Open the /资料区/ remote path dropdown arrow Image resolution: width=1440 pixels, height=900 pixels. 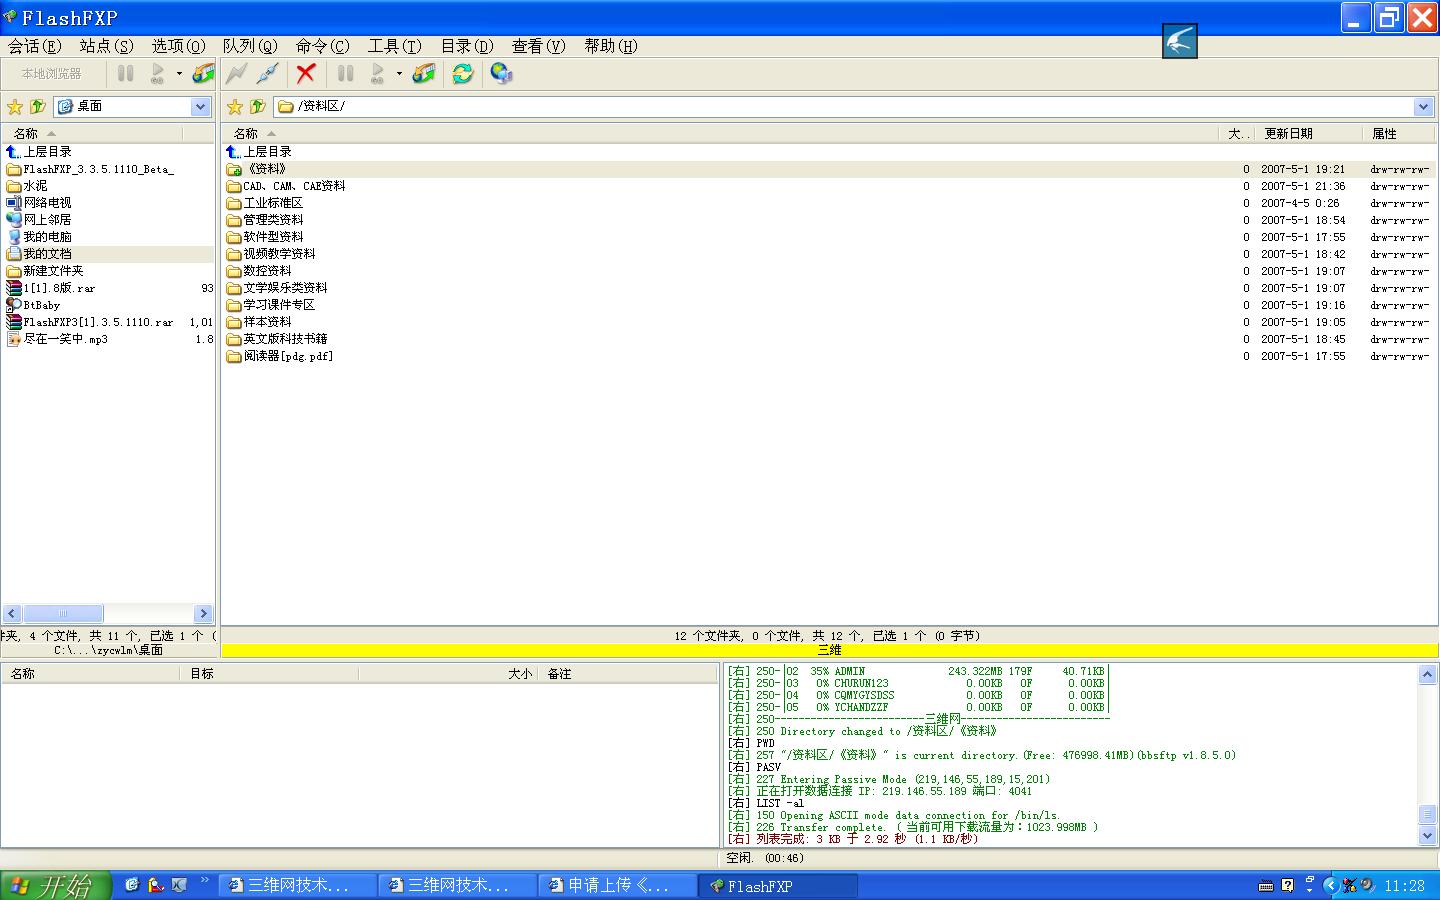pyautogui.click(x=1423, y=106)
